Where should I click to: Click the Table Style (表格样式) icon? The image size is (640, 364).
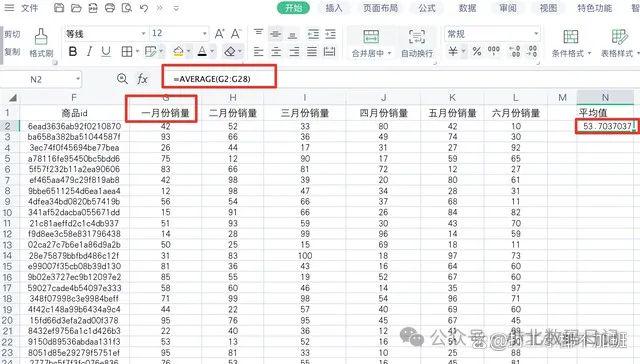619,37
